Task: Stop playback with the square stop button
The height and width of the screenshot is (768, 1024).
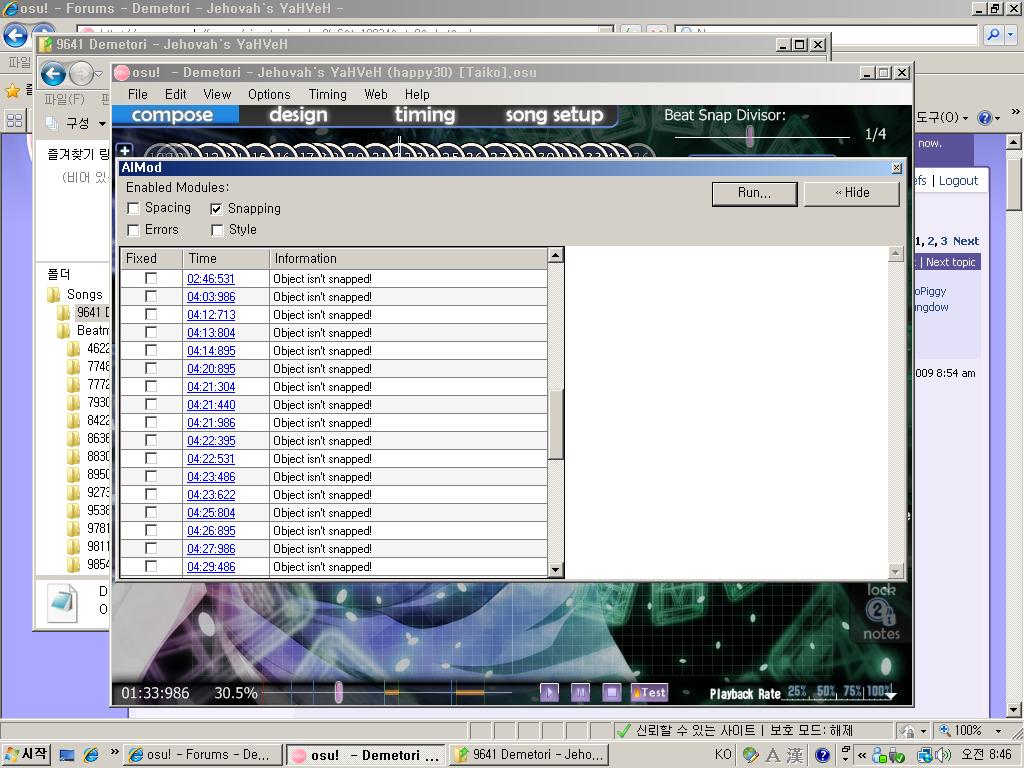Action: click(611, 692)
